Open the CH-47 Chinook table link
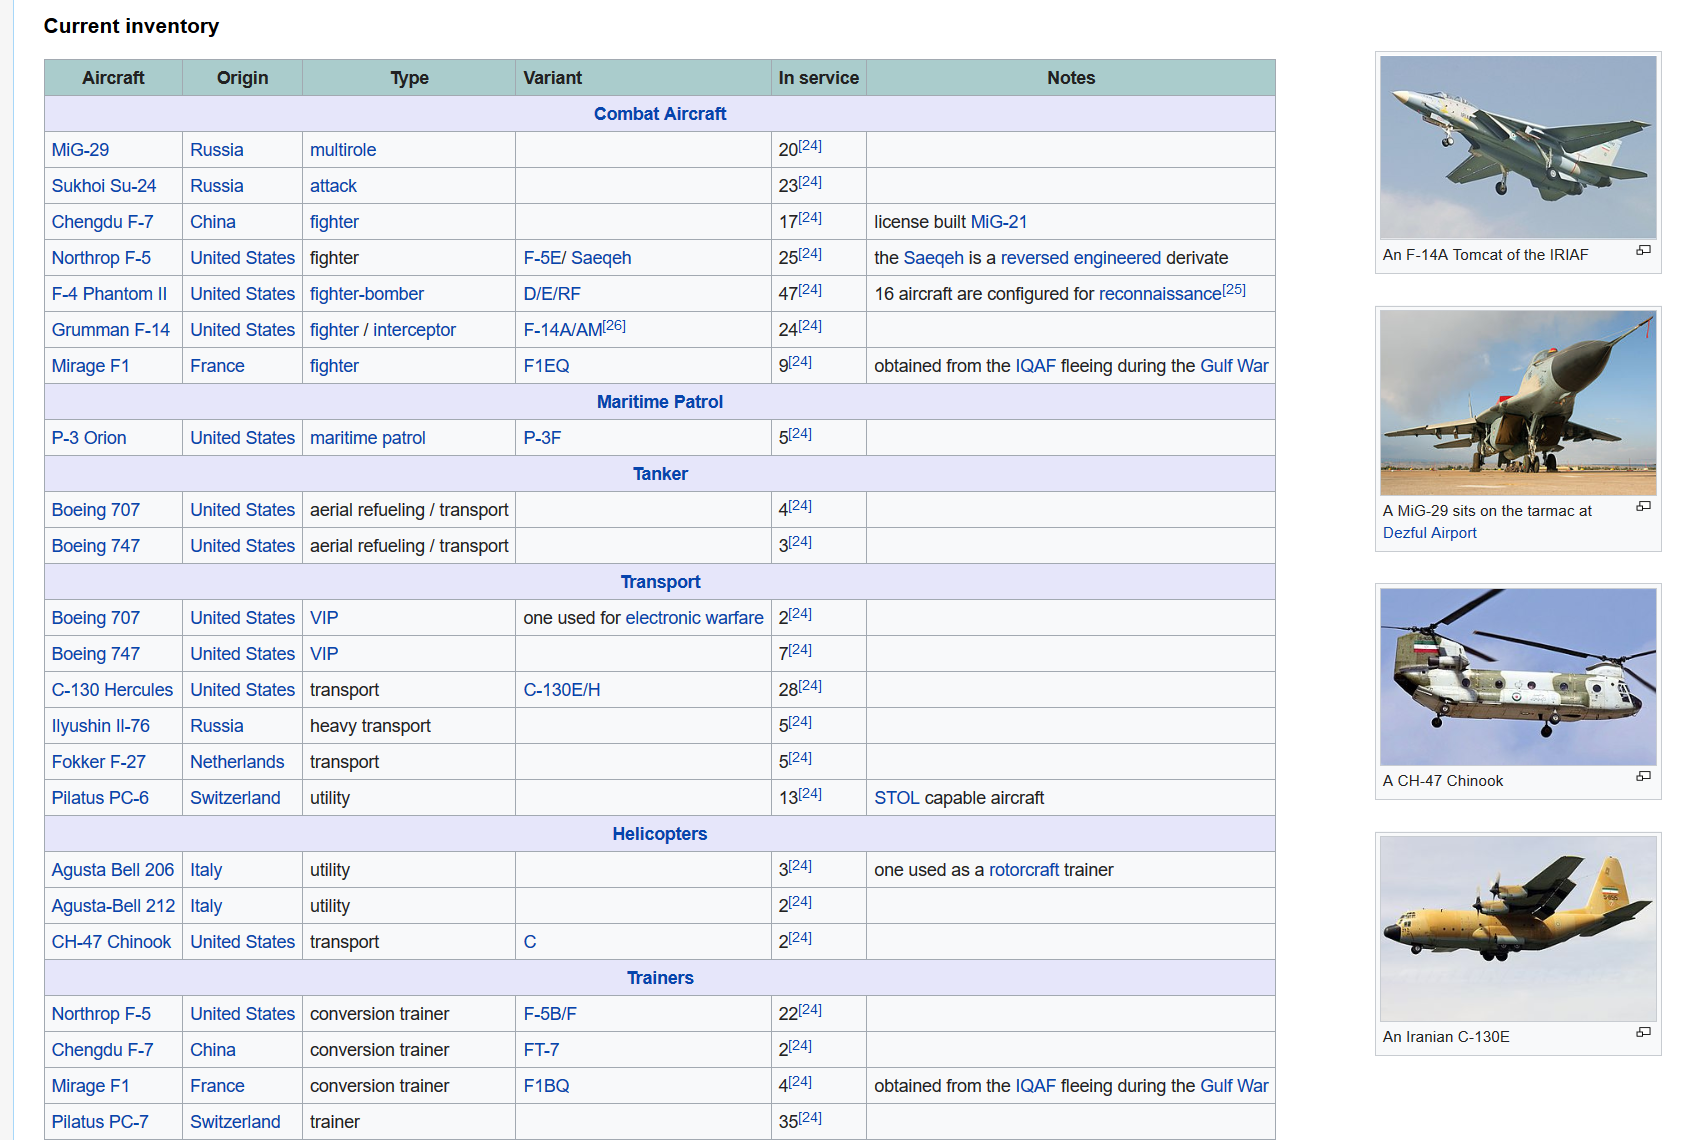The width and height of the screenshot is (1682, 1140). 111,942
